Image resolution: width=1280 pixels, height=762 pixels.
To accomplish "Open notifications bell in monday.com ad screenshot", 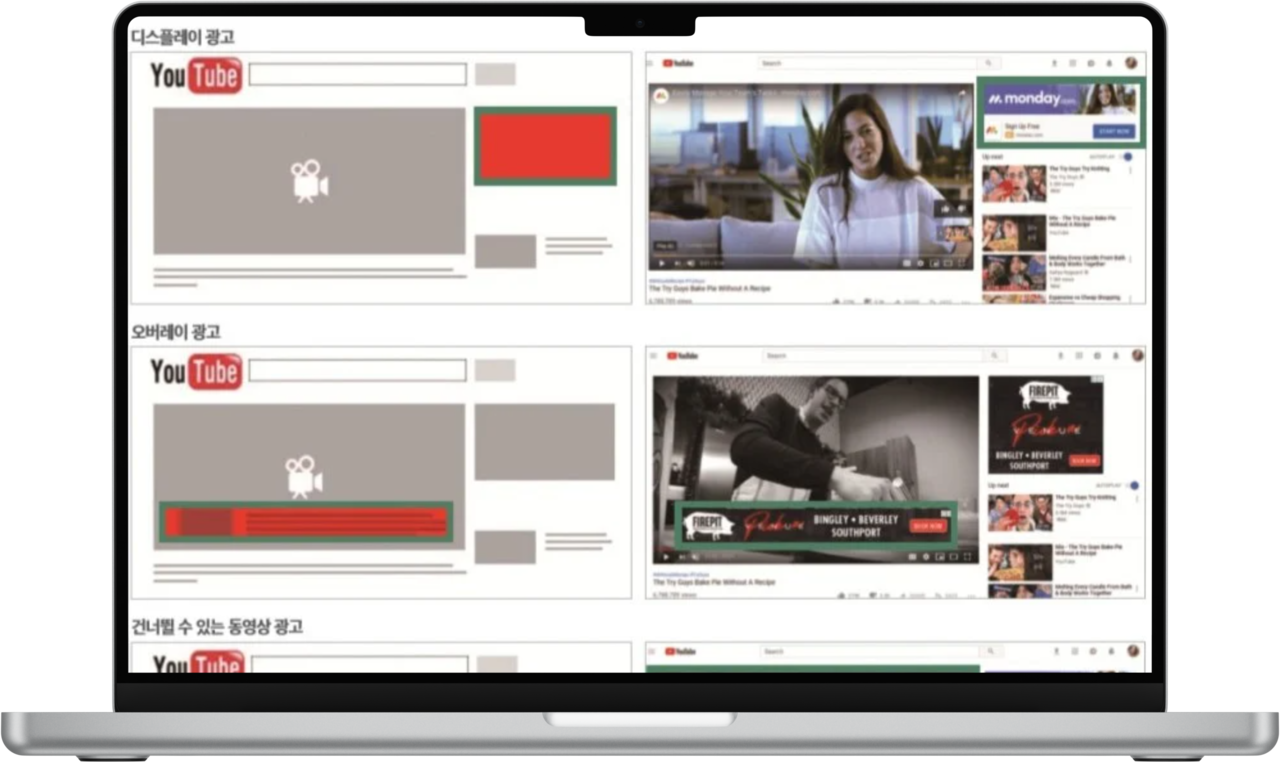I will point(1109,63).
